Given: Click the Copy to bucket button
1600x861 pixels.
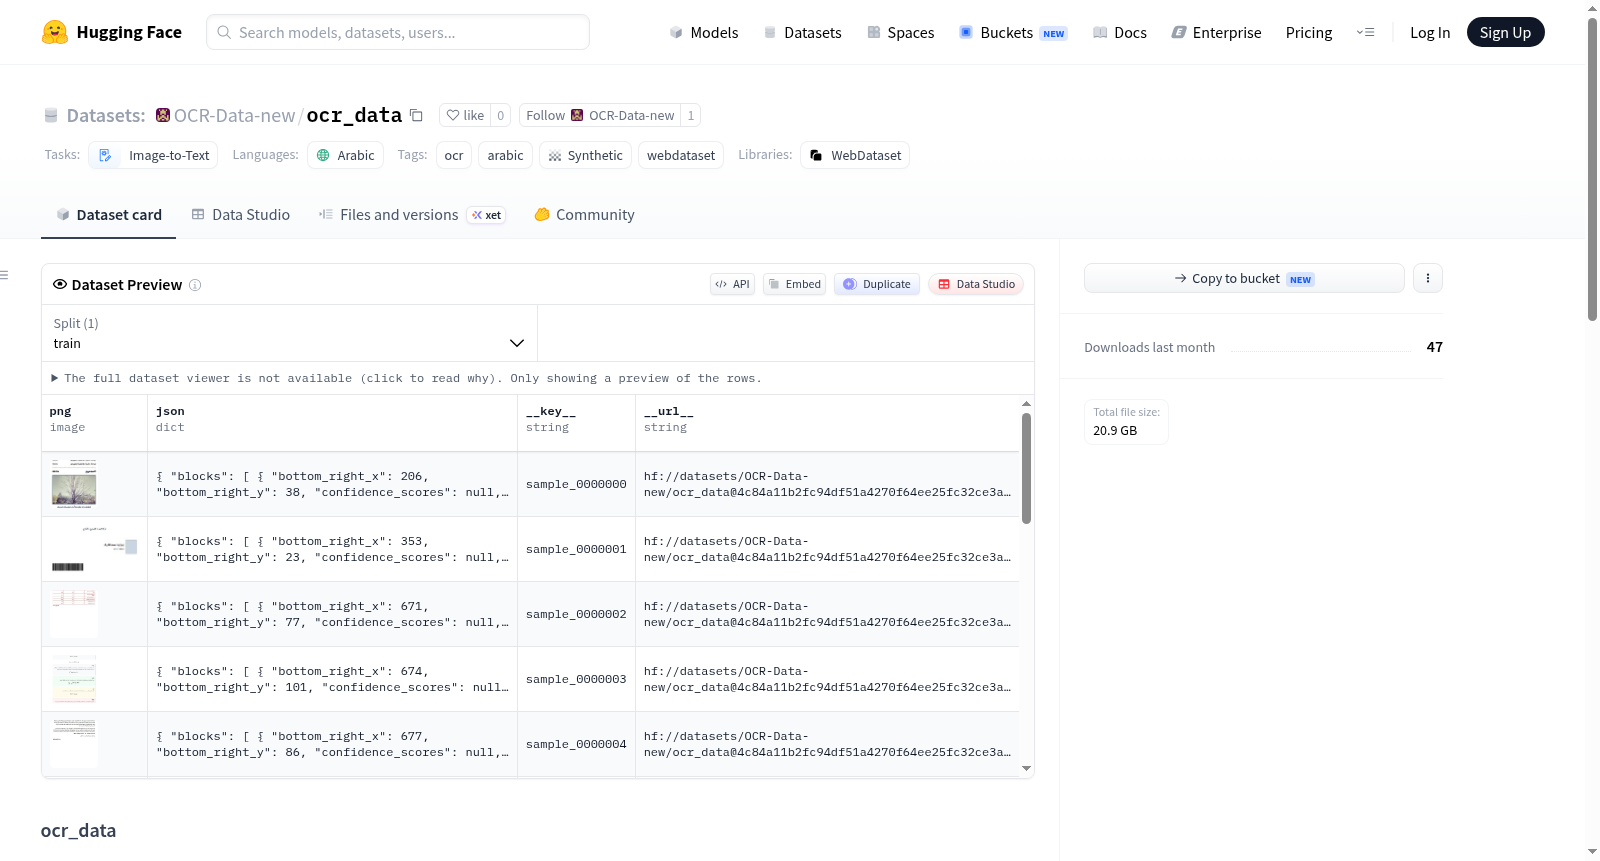Looking at the screenshot, I should click(x=1244, y=278).
